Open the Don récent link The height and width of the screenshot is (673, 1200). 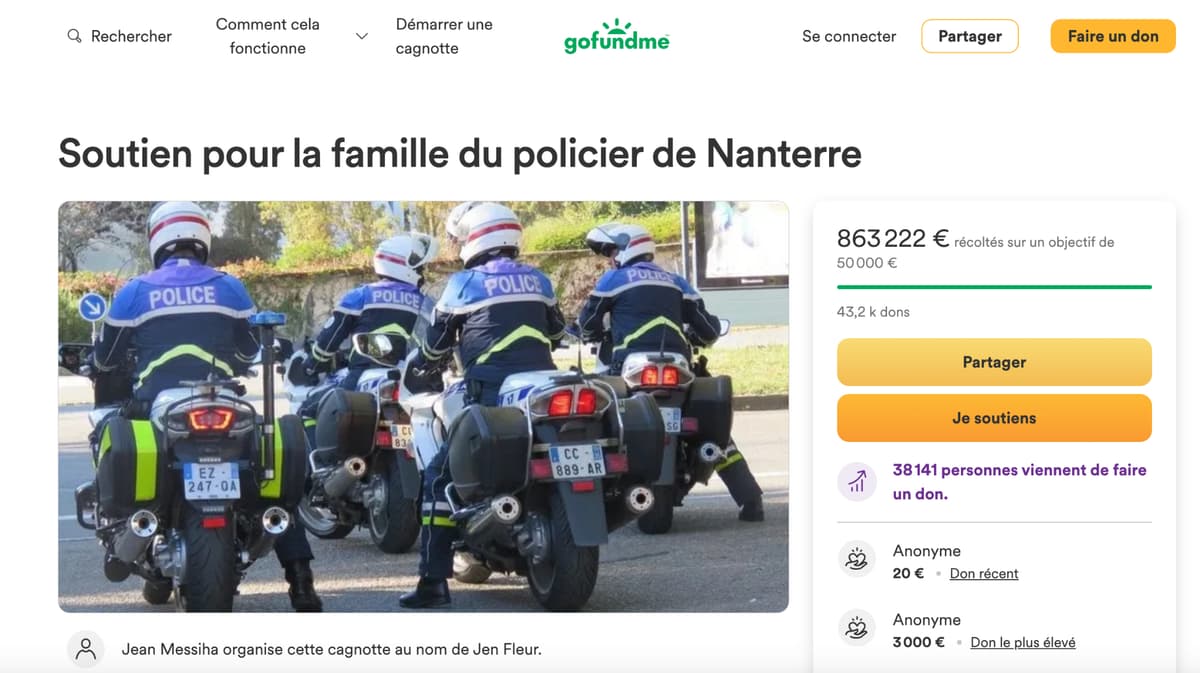pyautogui.click(x=984, y=574)
